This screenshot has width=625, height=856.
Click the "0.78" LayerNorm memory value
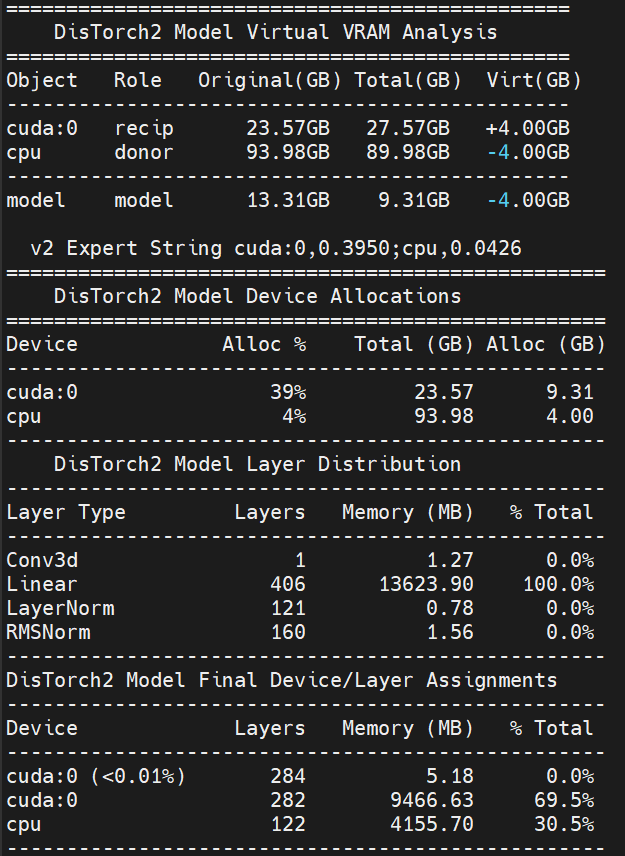click(449, 608)
